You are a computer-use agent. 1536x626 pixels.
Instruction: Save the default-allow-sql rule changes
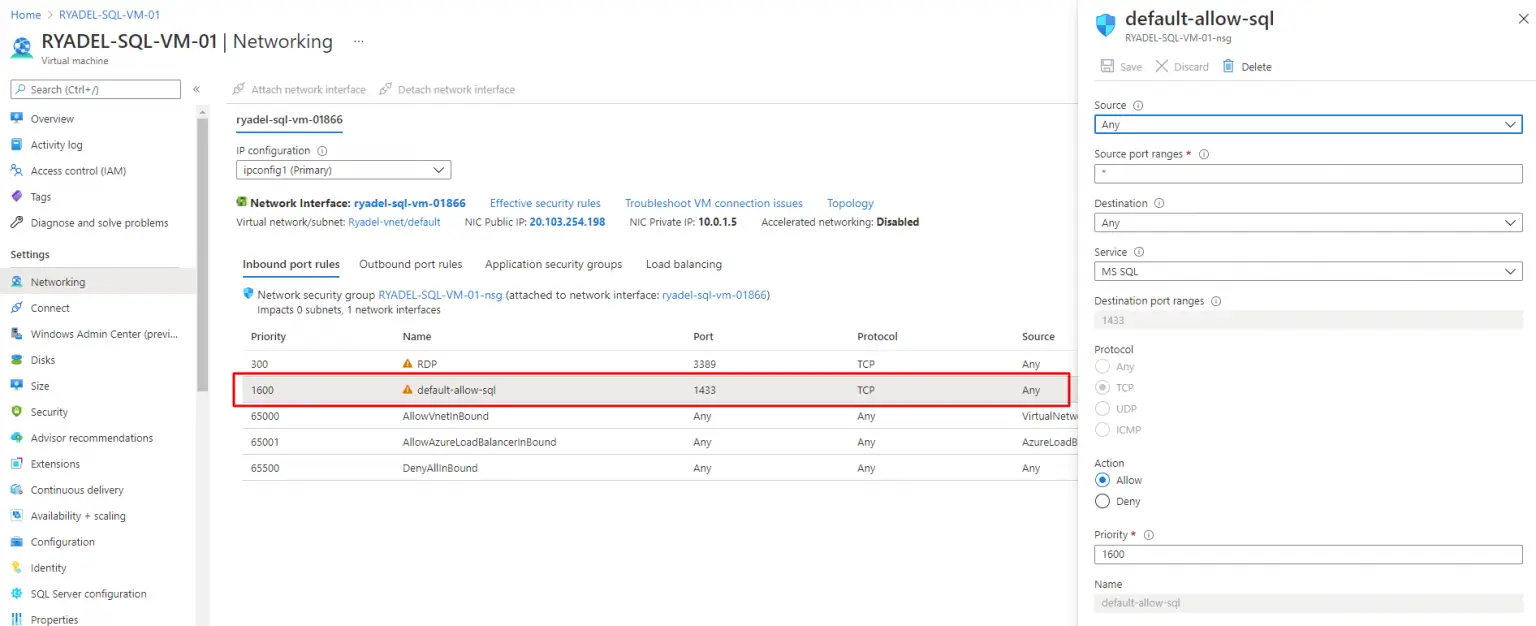click(1121, 66)
